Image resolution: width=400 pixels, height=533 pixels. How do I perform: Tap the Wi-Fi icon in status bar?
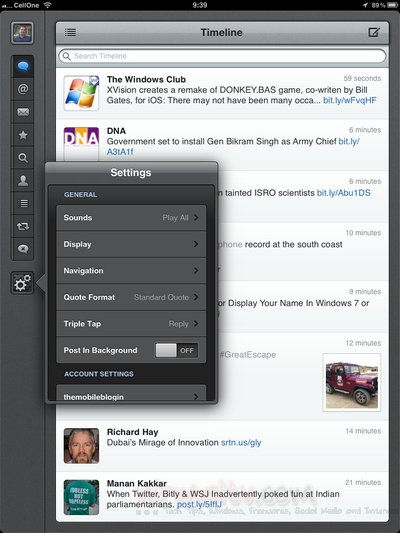pos(48,5)
